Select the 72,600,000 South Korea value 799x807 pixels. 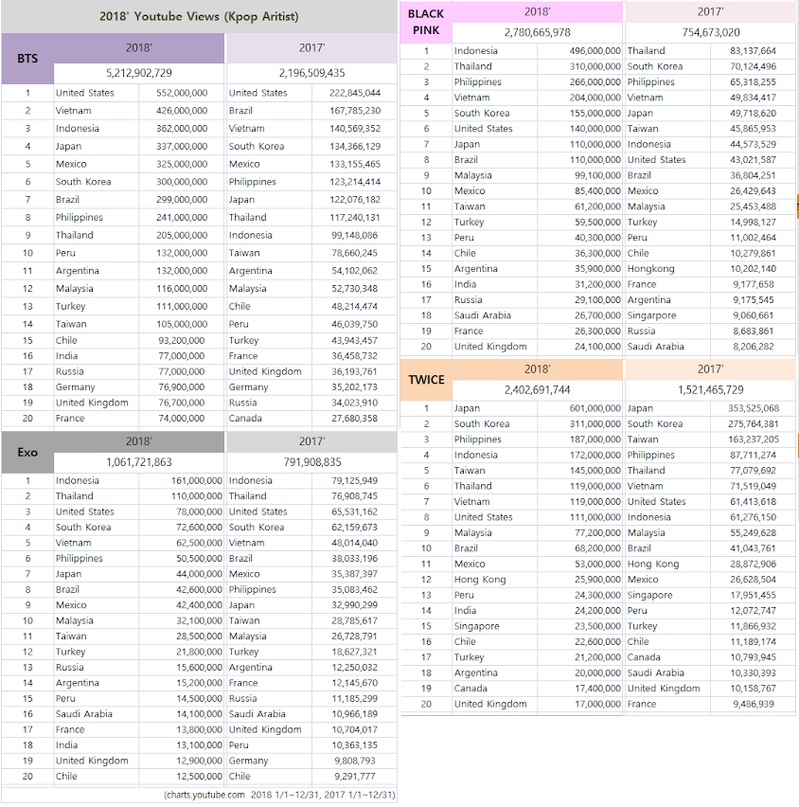click(199, 528)
